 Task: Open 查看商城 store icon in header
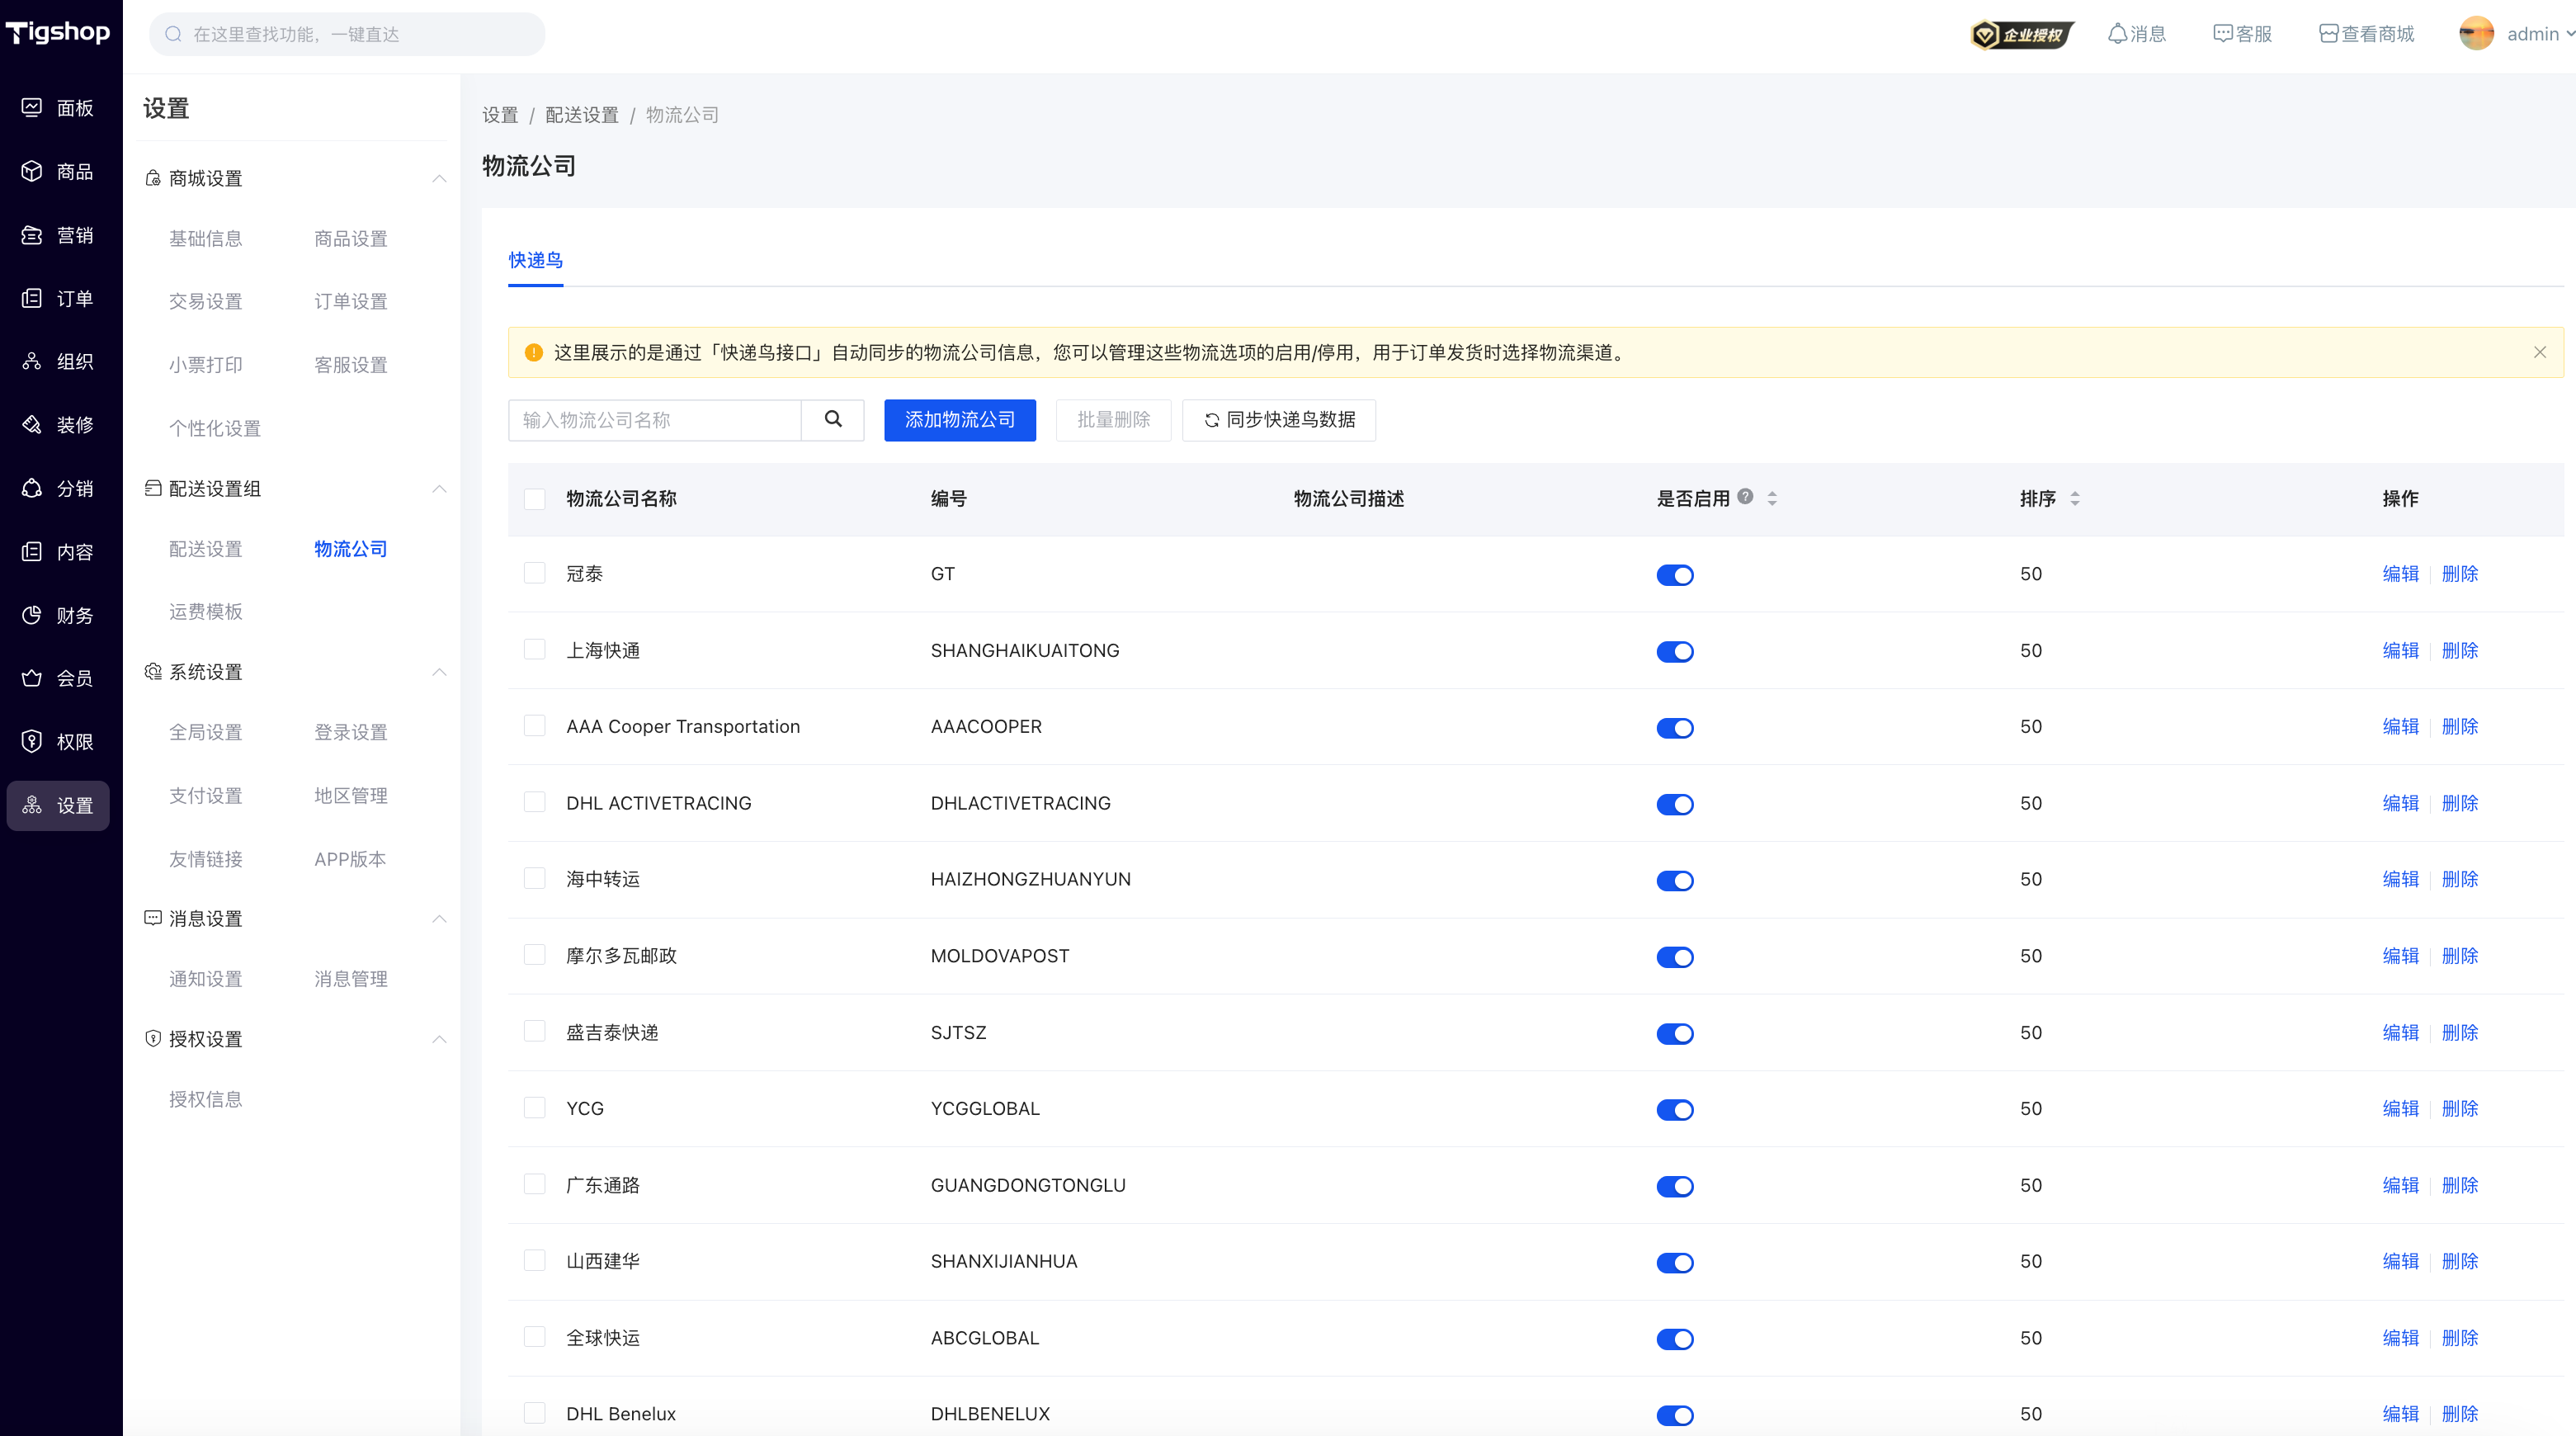pos(2328,34)
